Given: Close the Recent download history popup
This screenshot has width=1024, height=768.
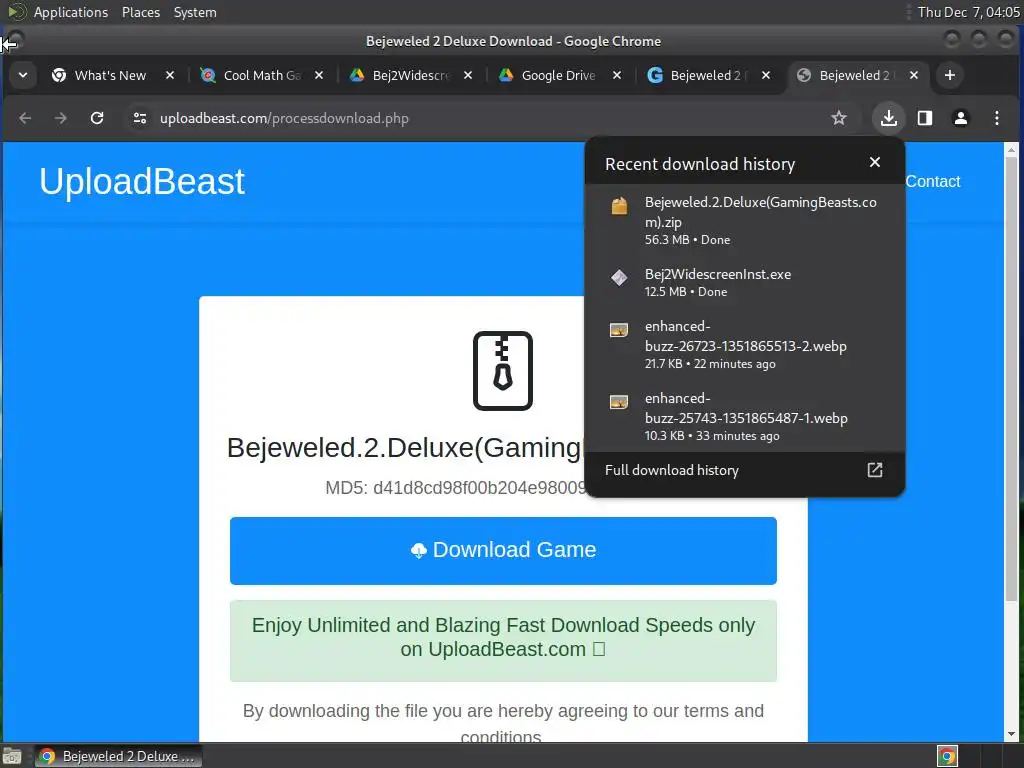Looking at the screenshot, I should (874, 162).
